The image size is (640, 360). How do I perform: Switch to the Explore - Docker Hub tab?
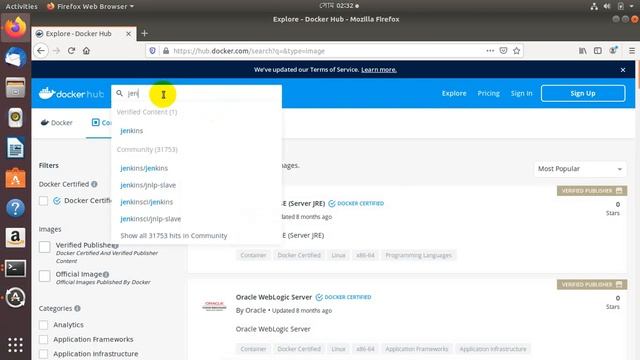click(x=83, y=34)
